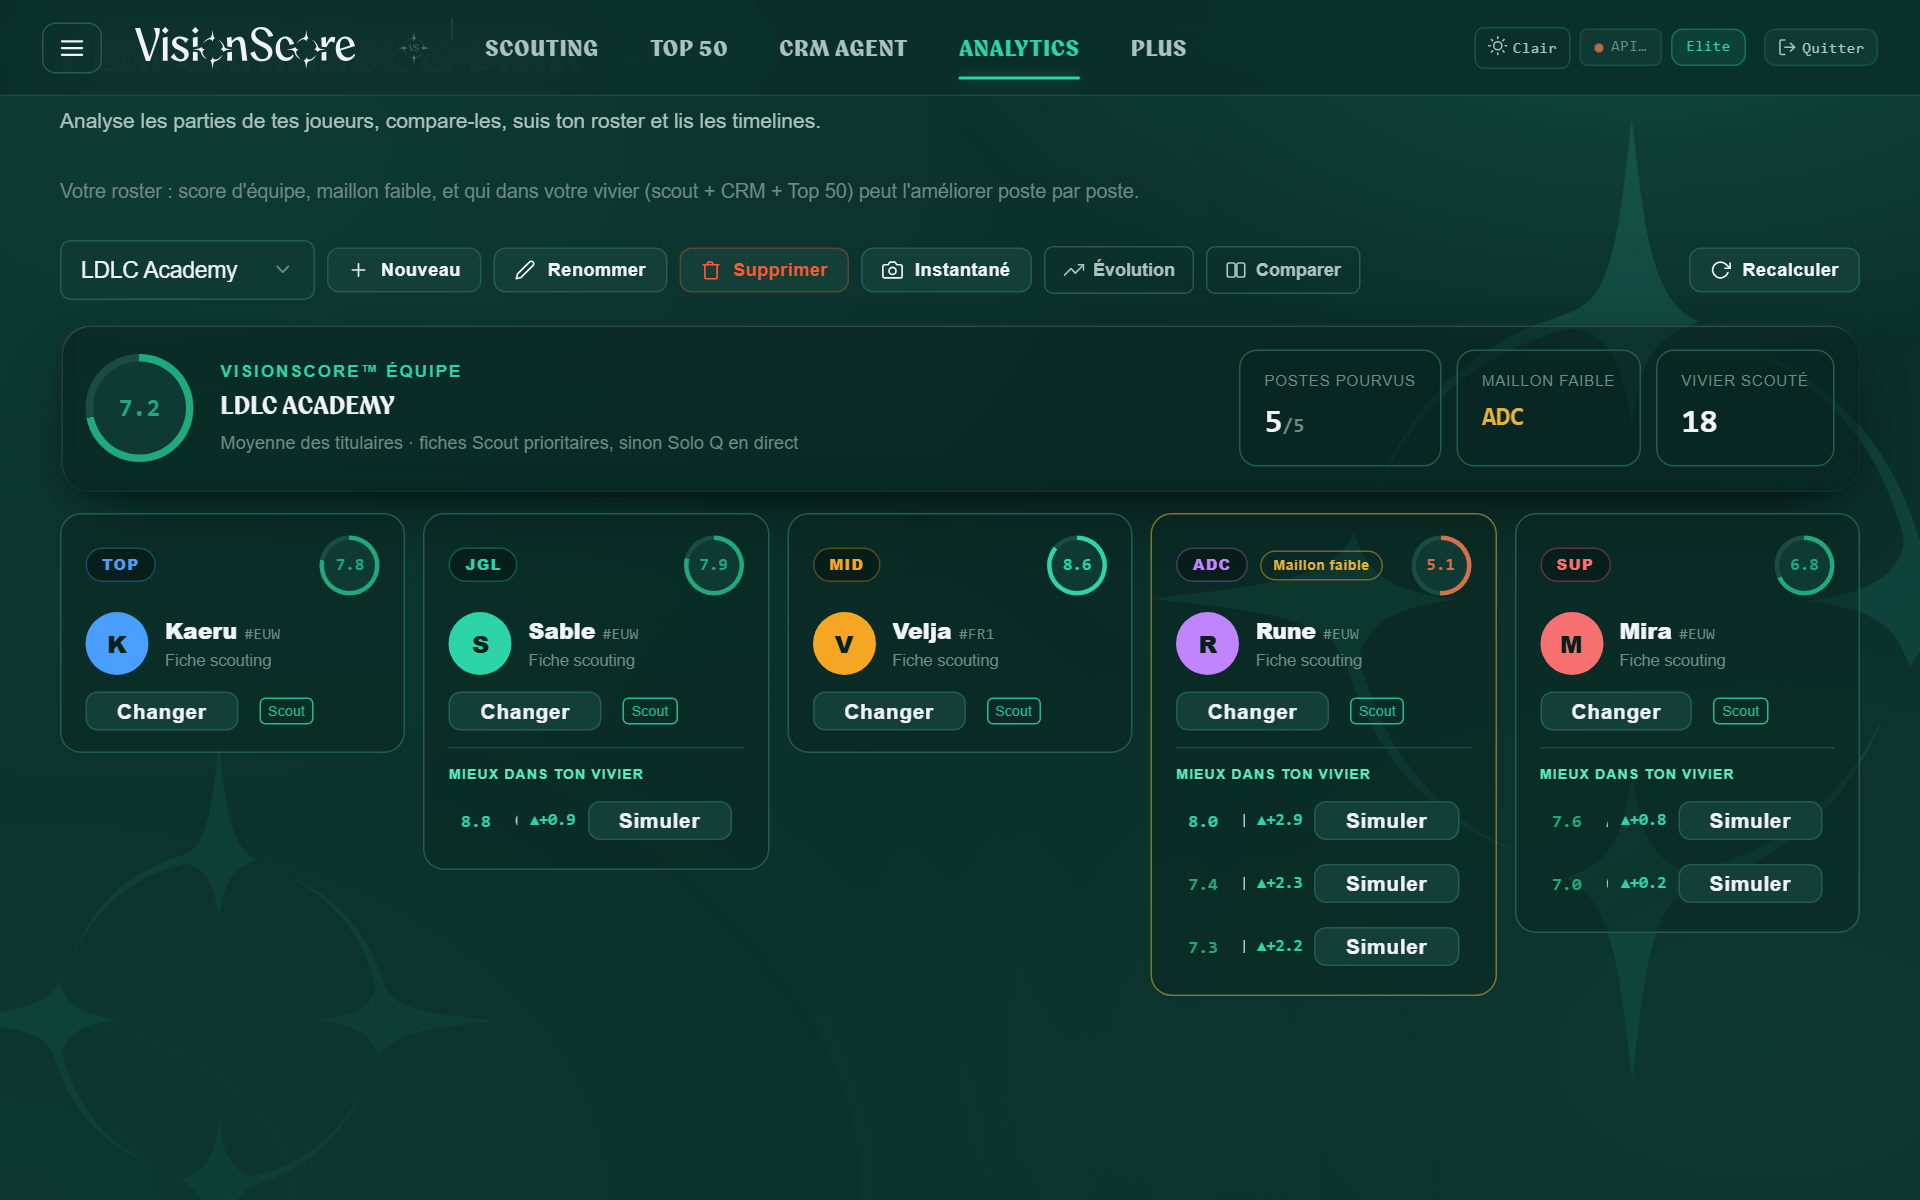1920x1200 pixels.
Task: Click the 7.9 score ring for JGL
Action: pyautogui.click(x=714, y=565)
